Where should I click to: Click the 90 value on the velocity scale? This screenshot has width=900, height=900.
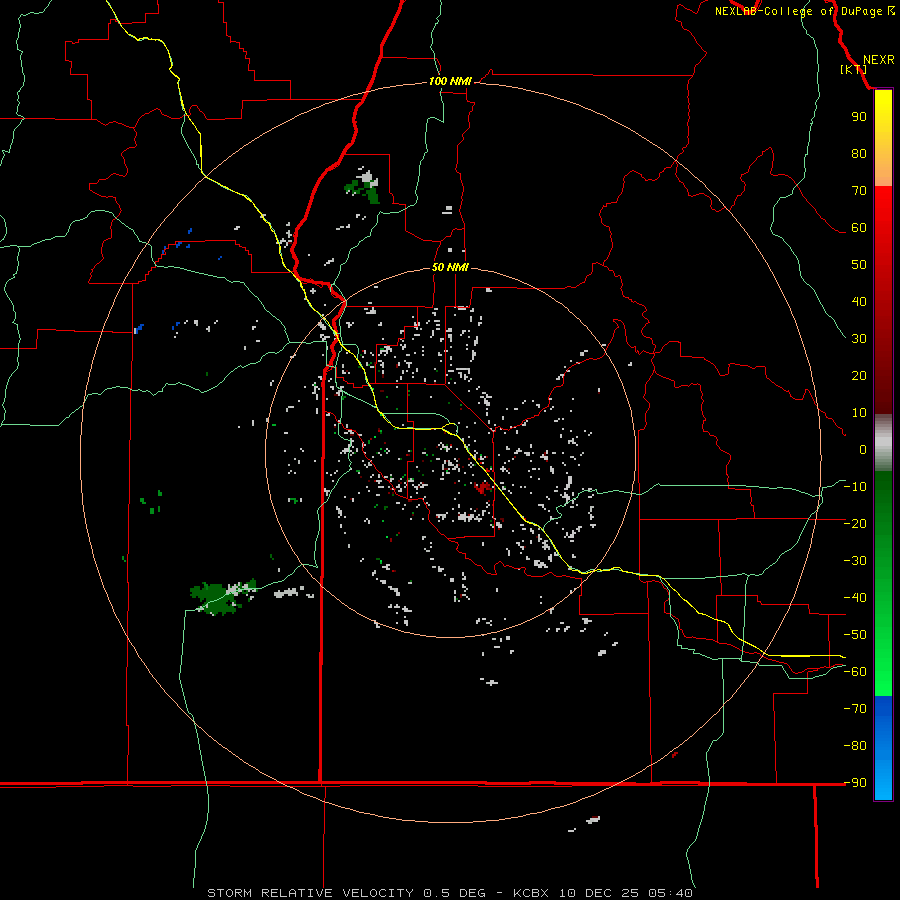859,117
